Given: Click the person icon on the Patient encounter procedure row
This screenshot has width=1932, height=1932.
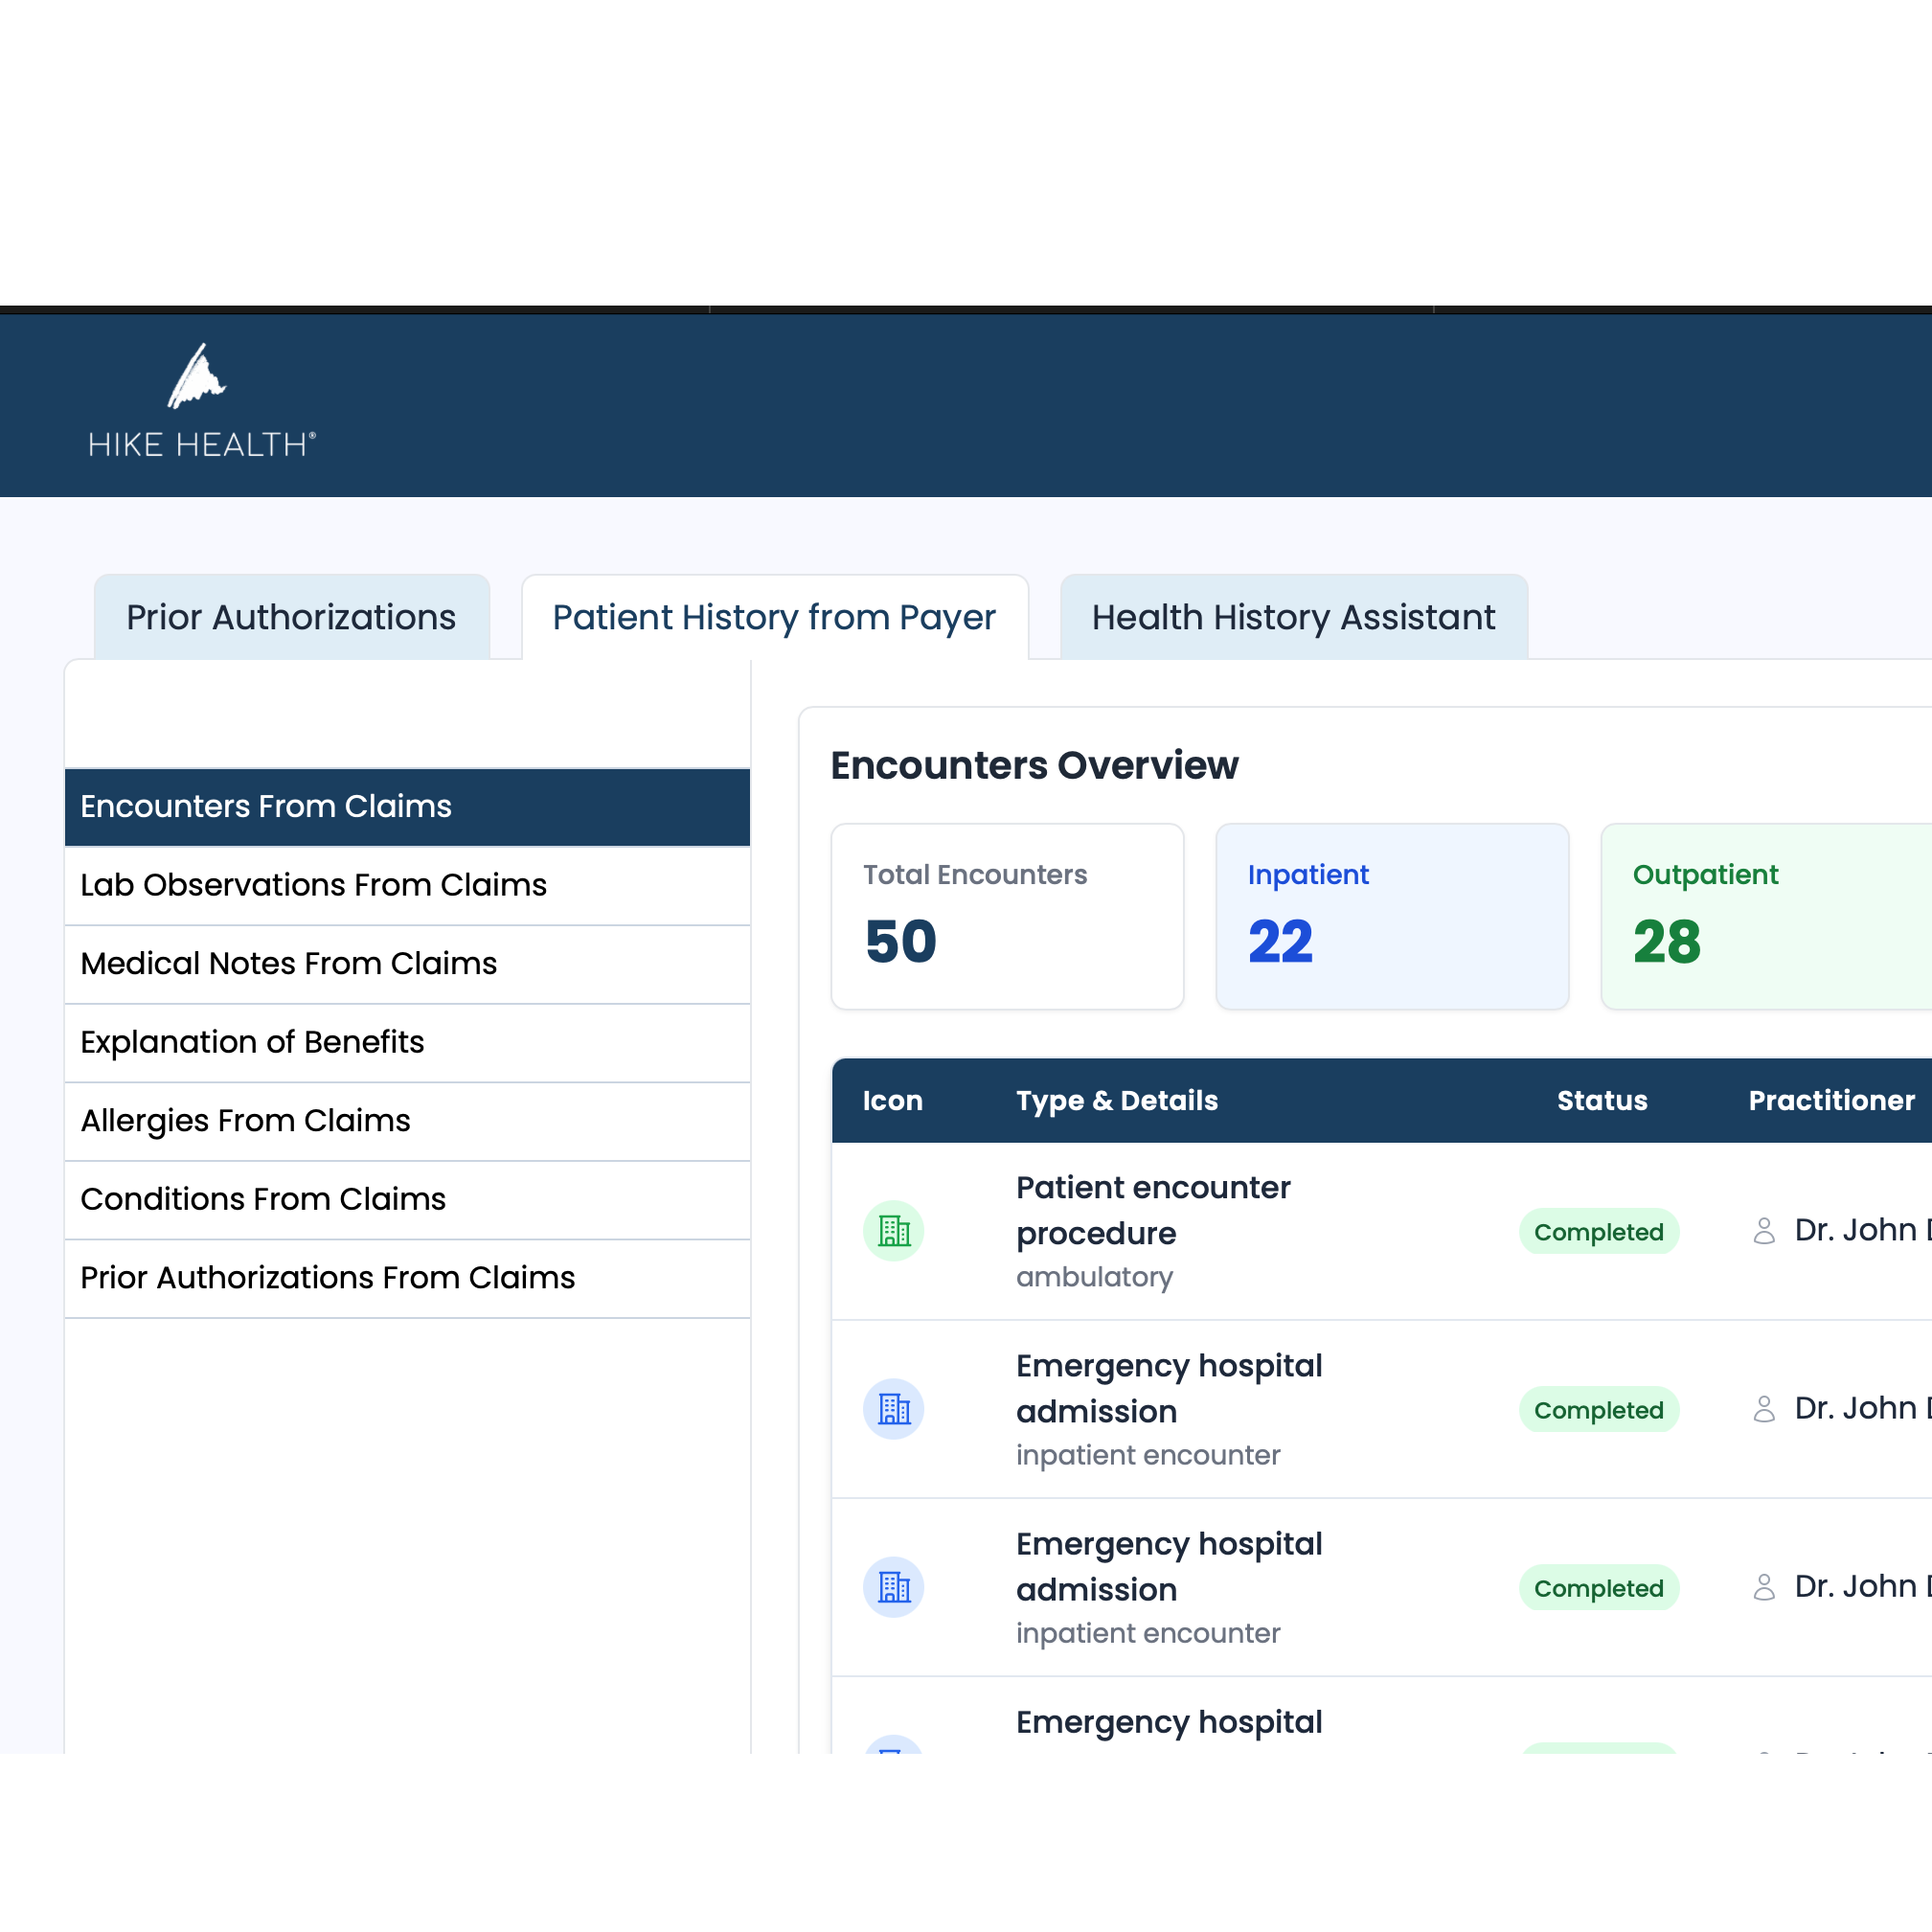Looking at the screenshot, I should (1764, 1231).
